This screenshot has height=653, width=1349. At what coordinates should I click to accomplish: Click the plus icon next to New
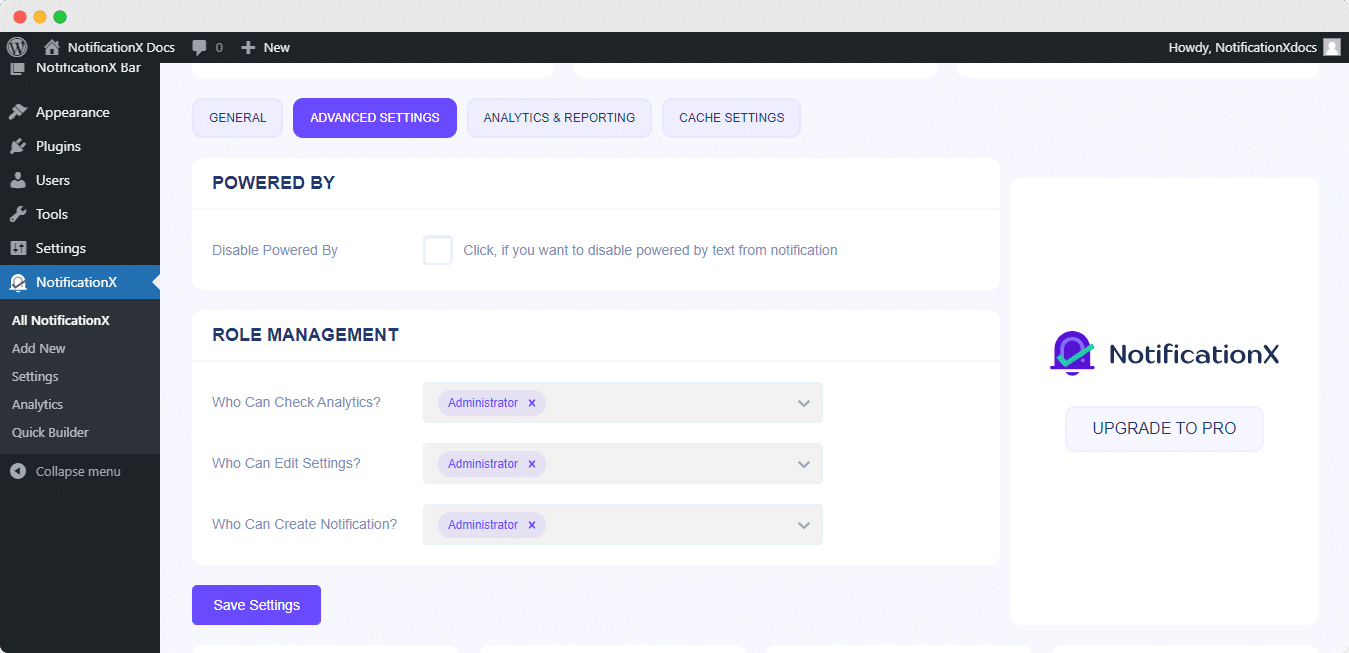coord(249,47)
